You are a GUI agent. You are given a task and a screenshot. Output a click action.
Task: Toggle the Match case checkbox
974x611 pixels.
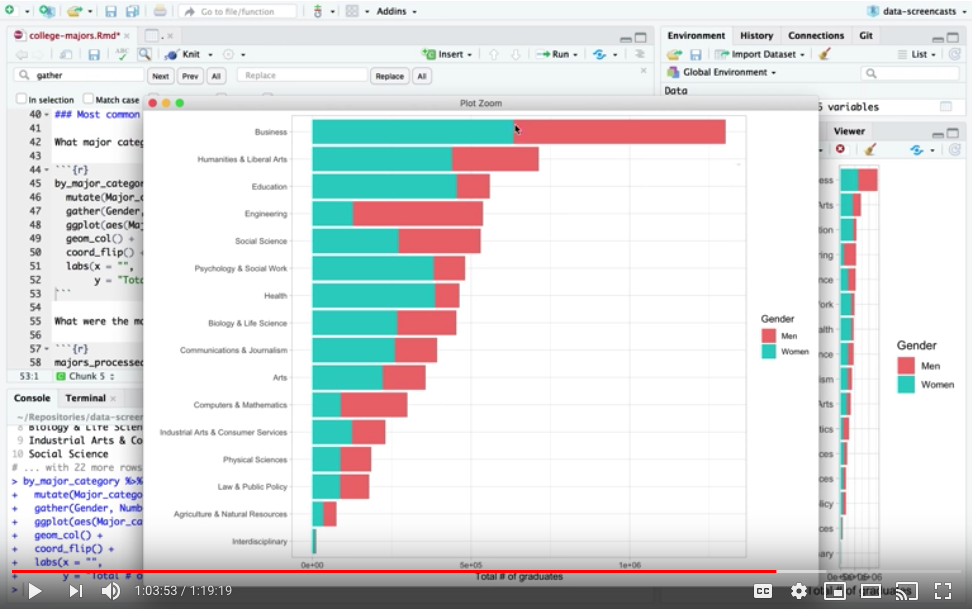coord(88,100)
